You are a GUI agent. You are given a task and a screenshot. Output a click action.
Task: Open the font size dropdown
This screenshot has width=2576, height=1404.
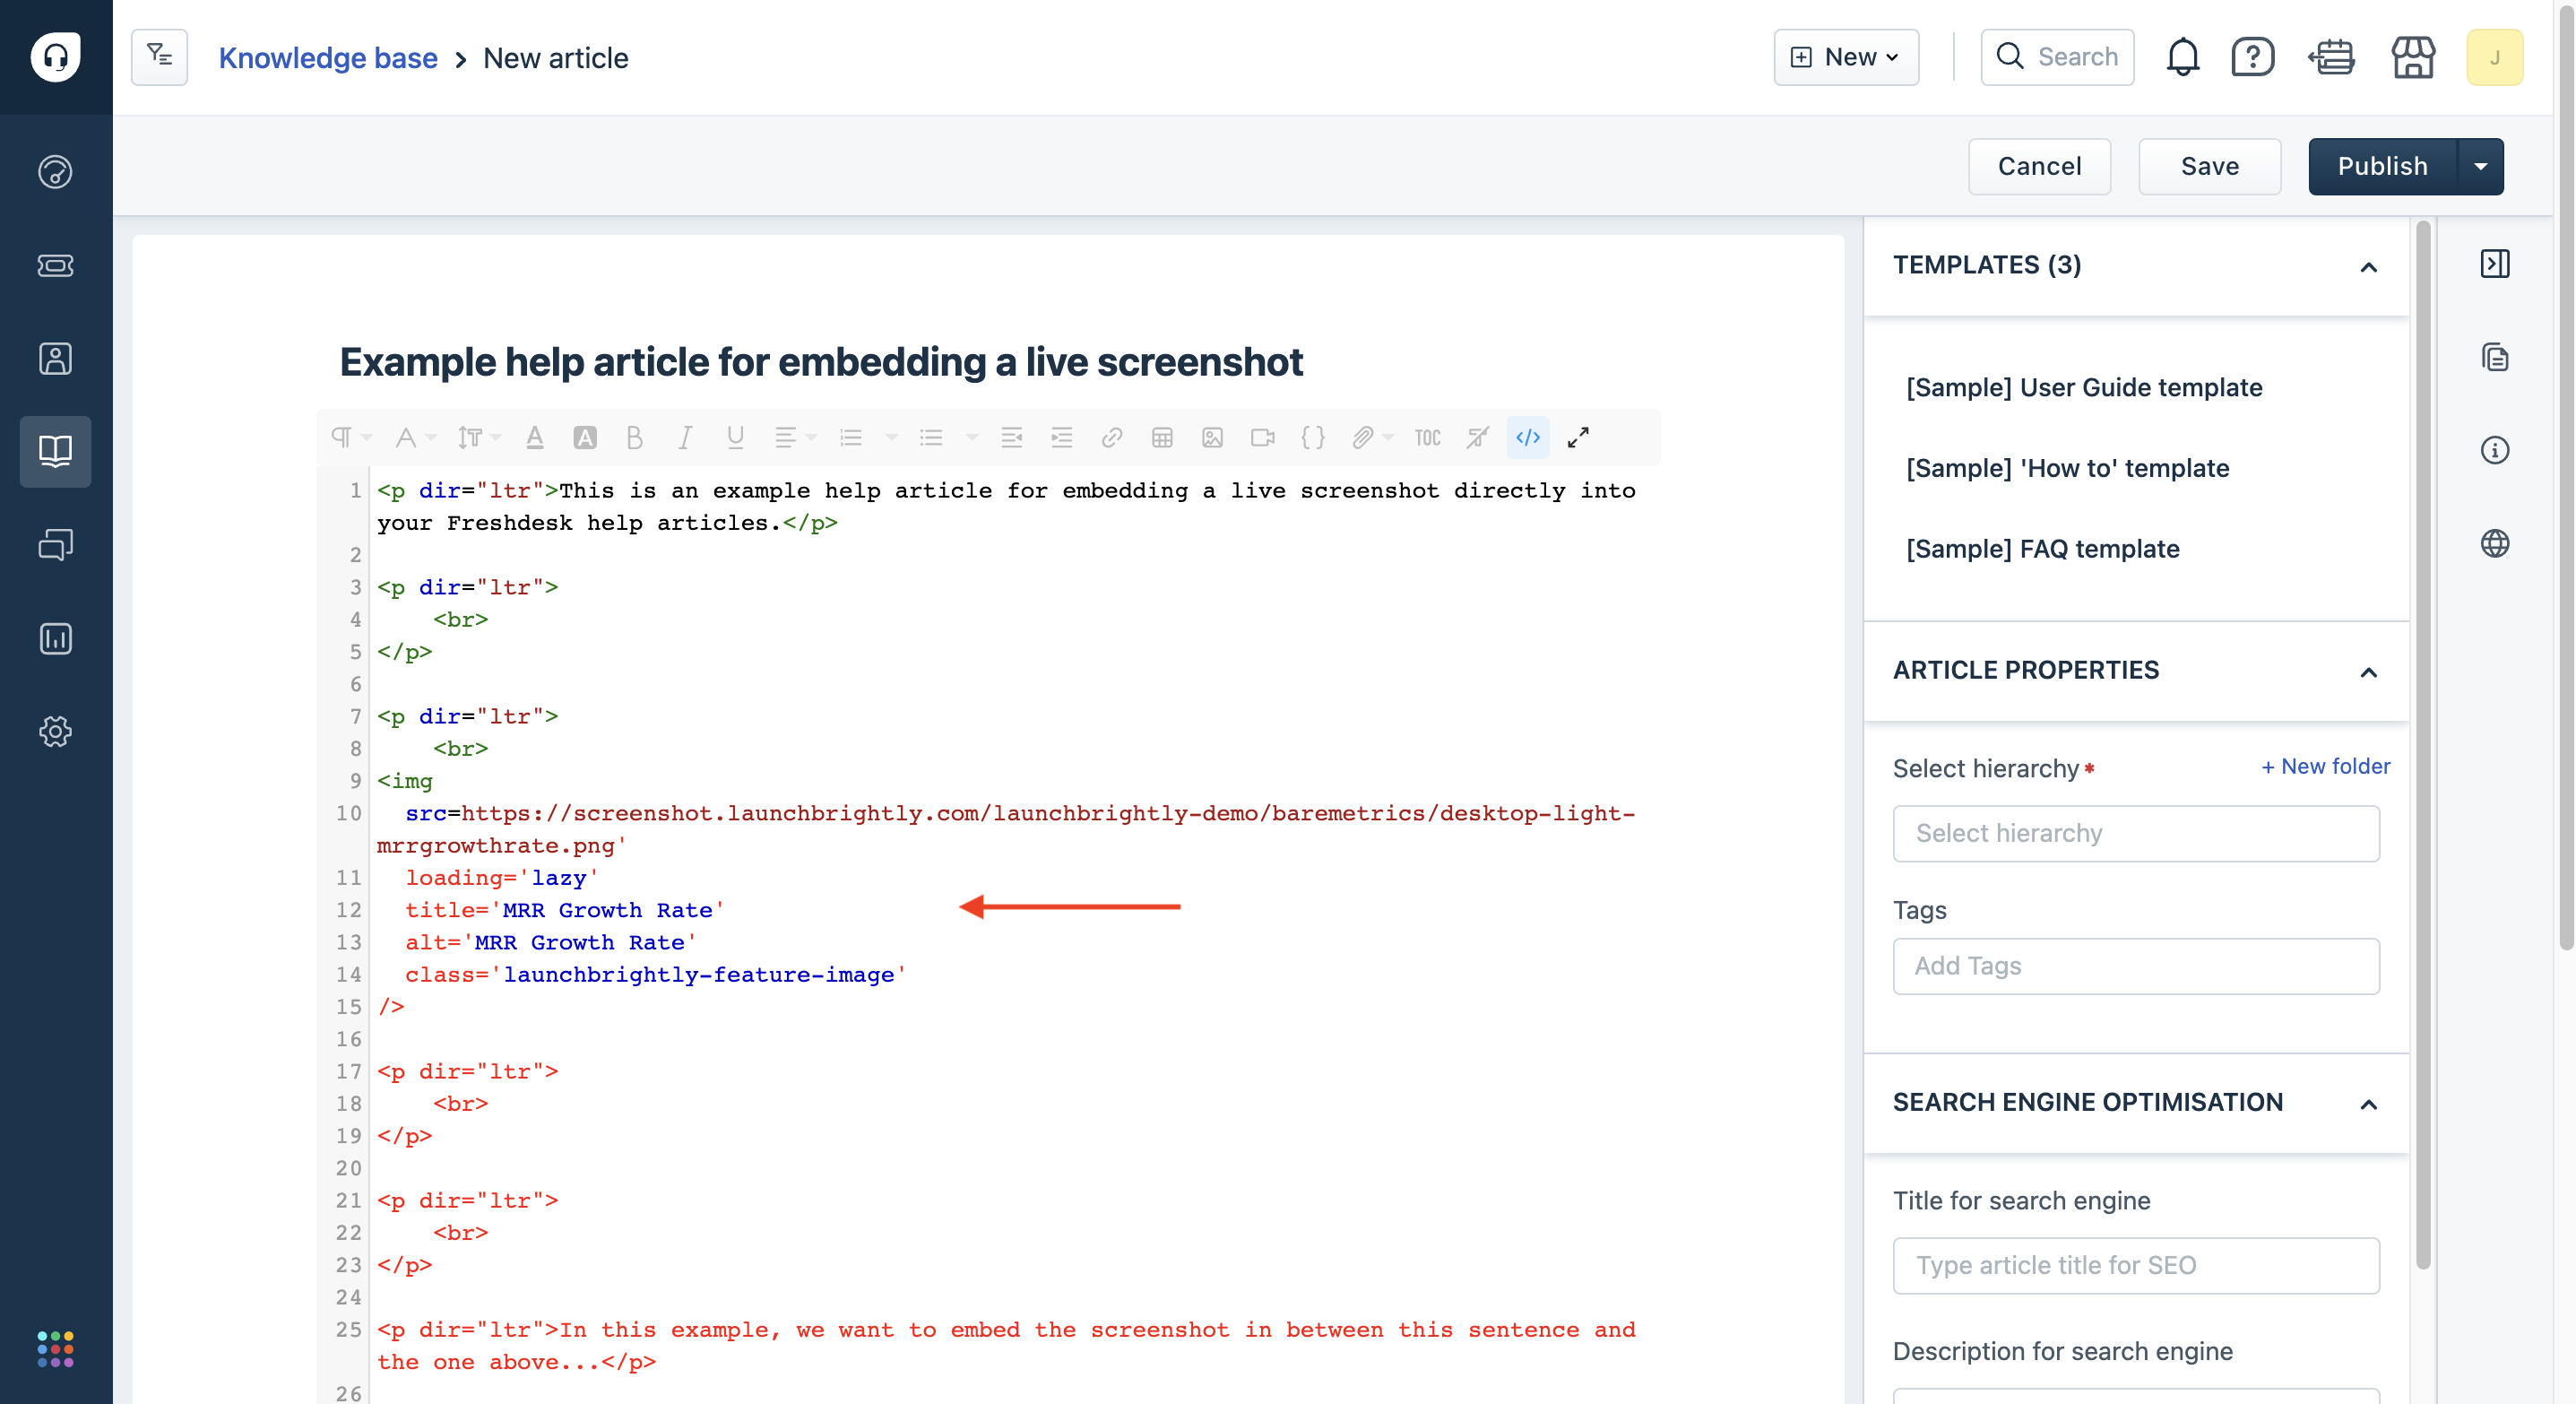pos(478,437)
